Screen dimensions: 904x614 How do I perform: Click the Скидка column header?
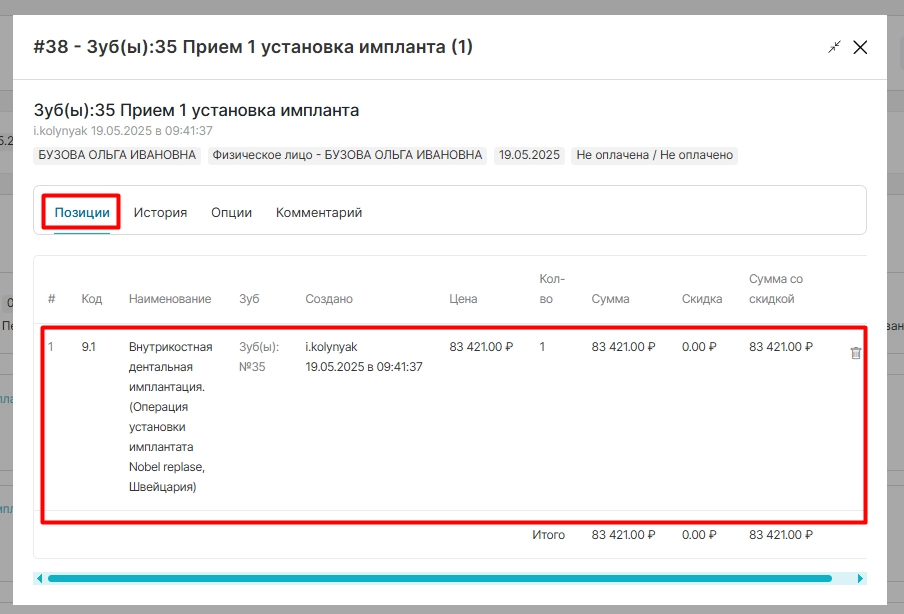(702, 299)
